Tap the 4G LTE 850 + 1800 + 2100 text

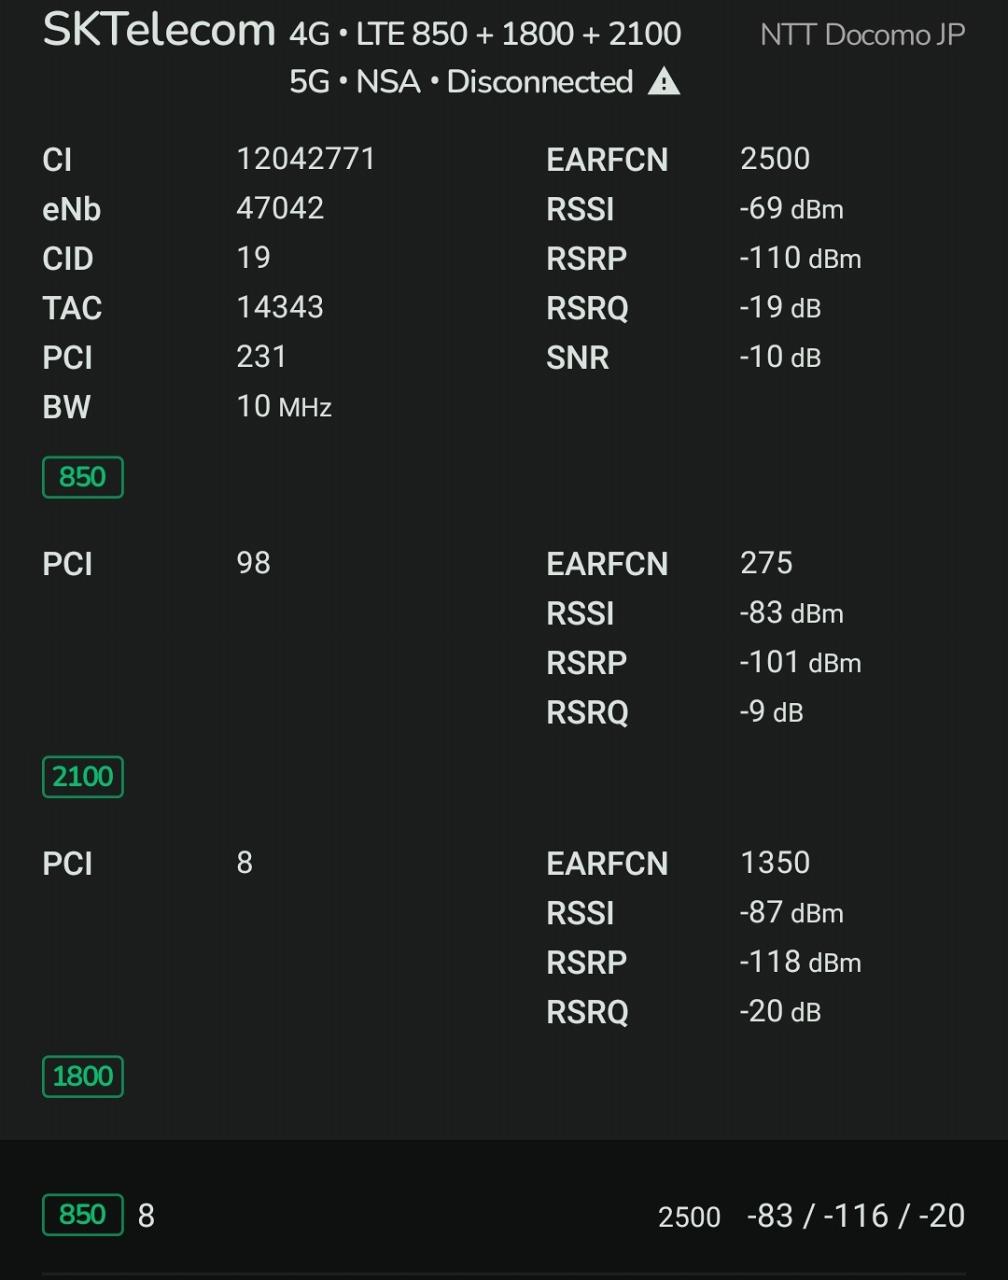485,34
